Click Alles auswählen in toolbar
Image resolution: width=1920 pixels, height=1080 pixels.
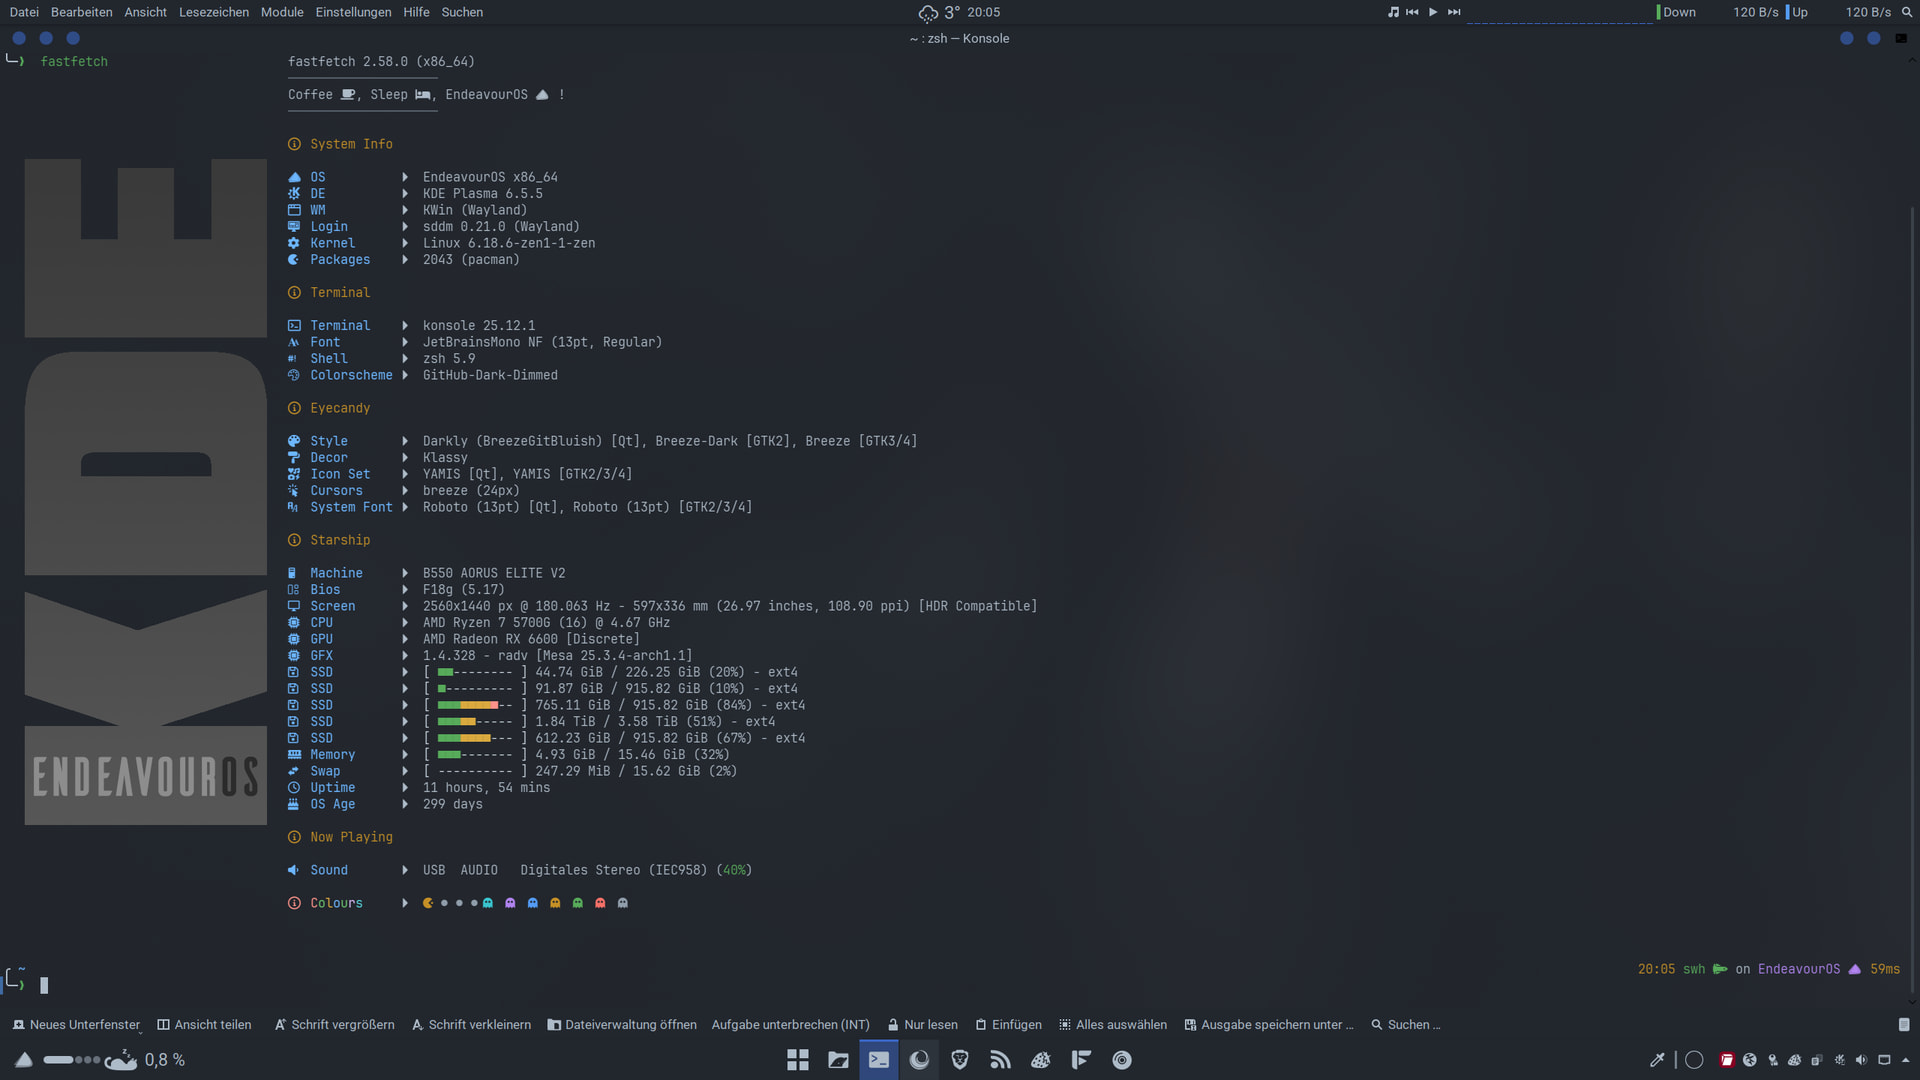[1113, 1025]
